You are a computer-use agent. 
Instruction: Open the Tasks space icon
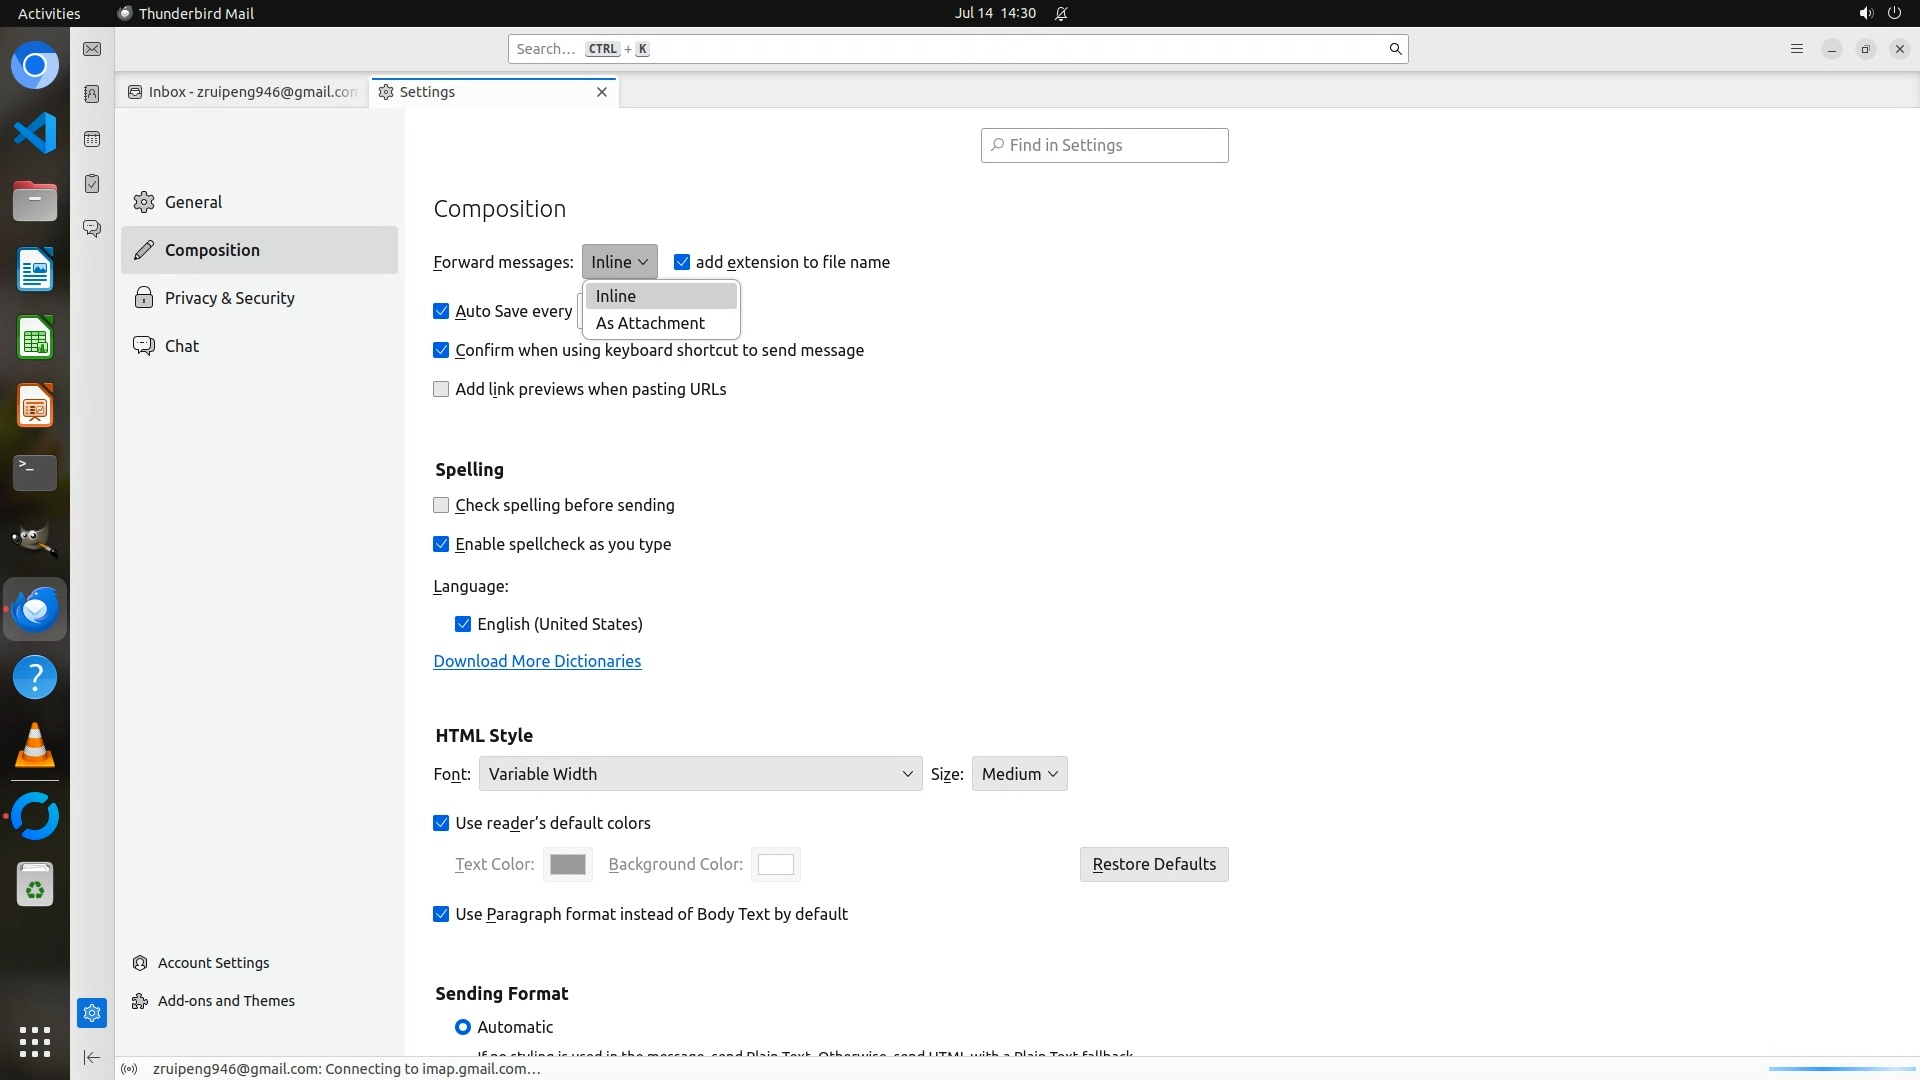(x=92, y=184)
